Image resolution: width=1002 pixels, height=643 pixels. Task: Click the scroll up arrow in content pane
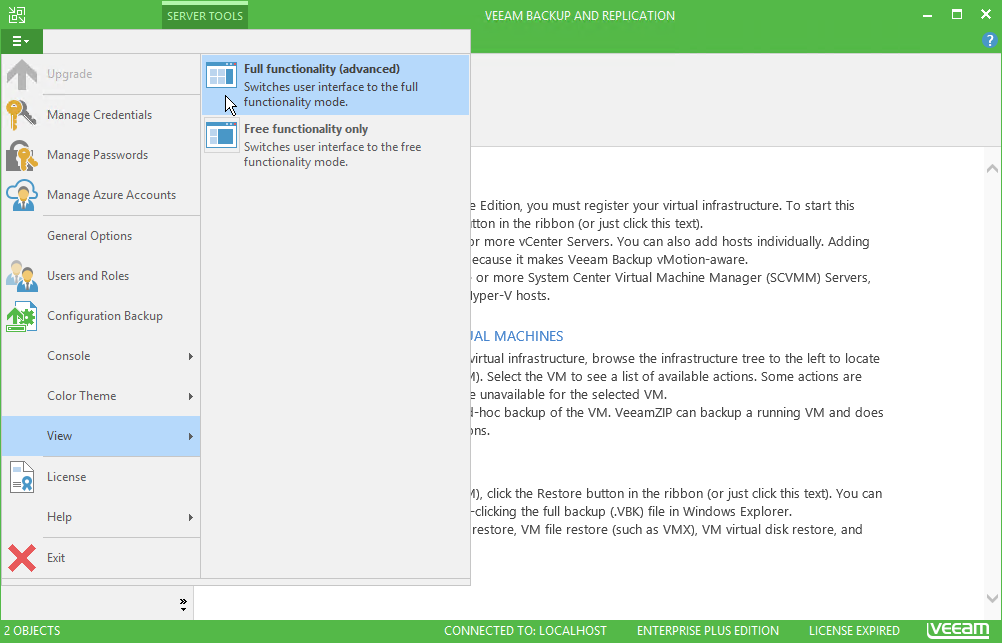pos(992,169)
